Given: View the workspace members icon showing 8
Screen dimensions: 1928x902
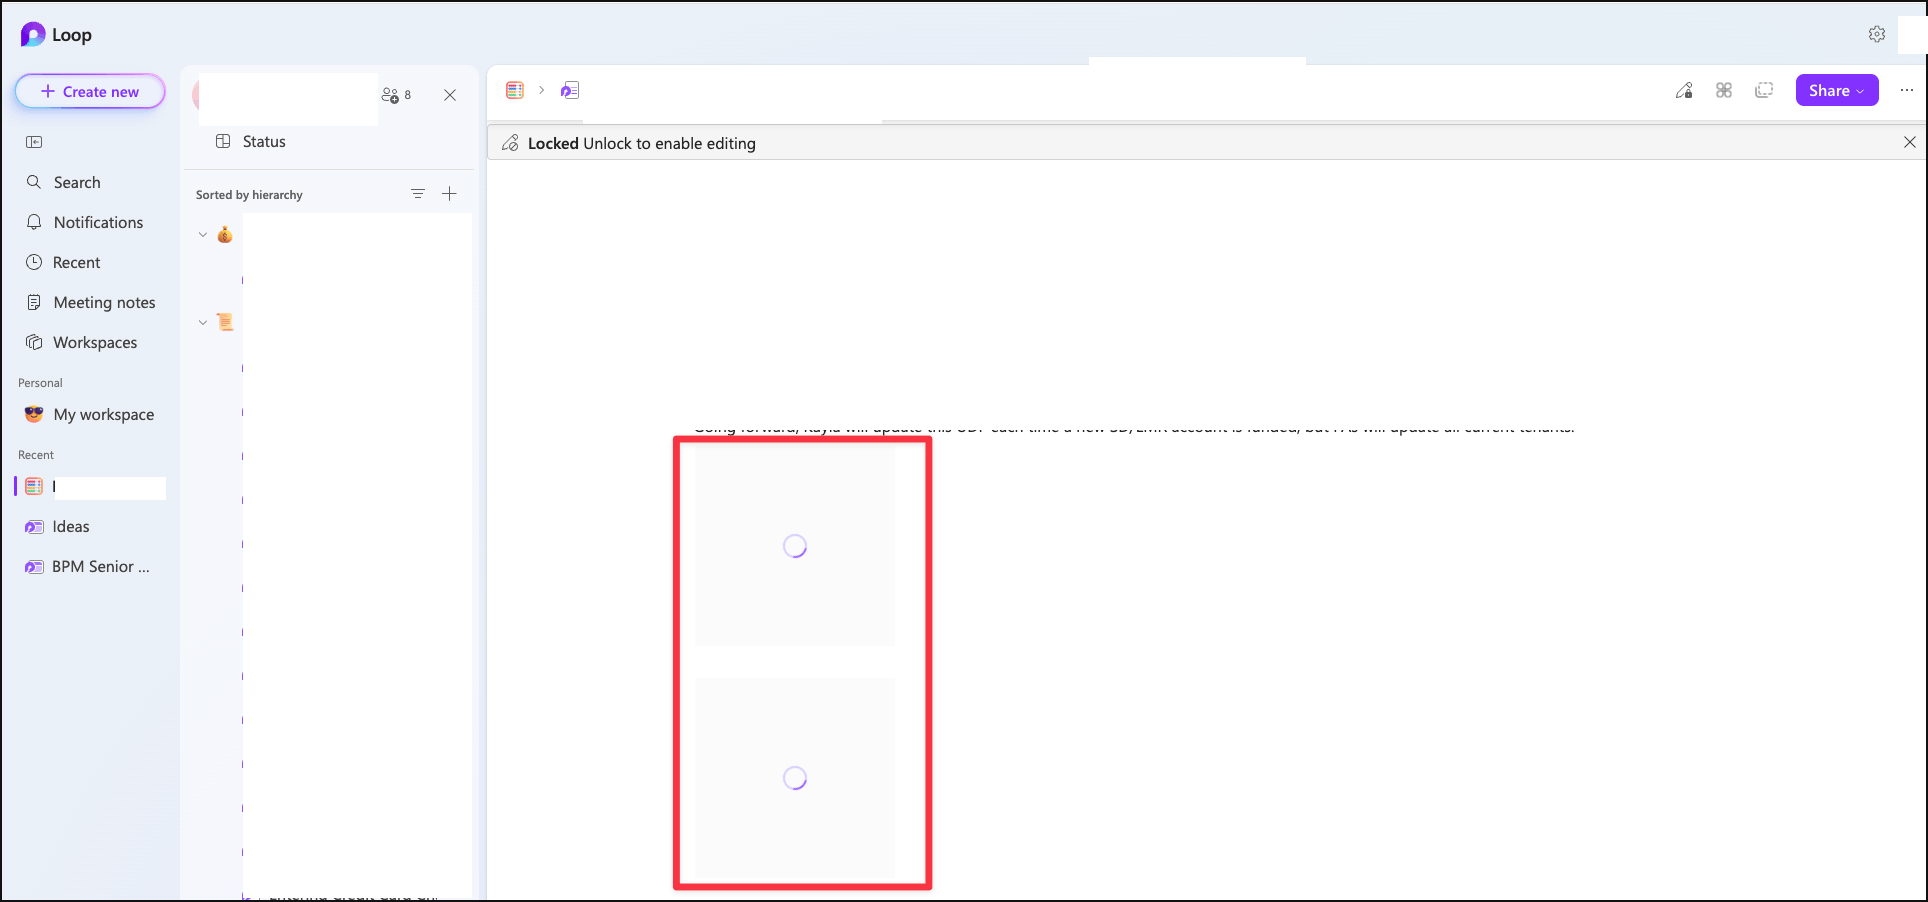Looking at the screenshot, I should coord(396,95).
